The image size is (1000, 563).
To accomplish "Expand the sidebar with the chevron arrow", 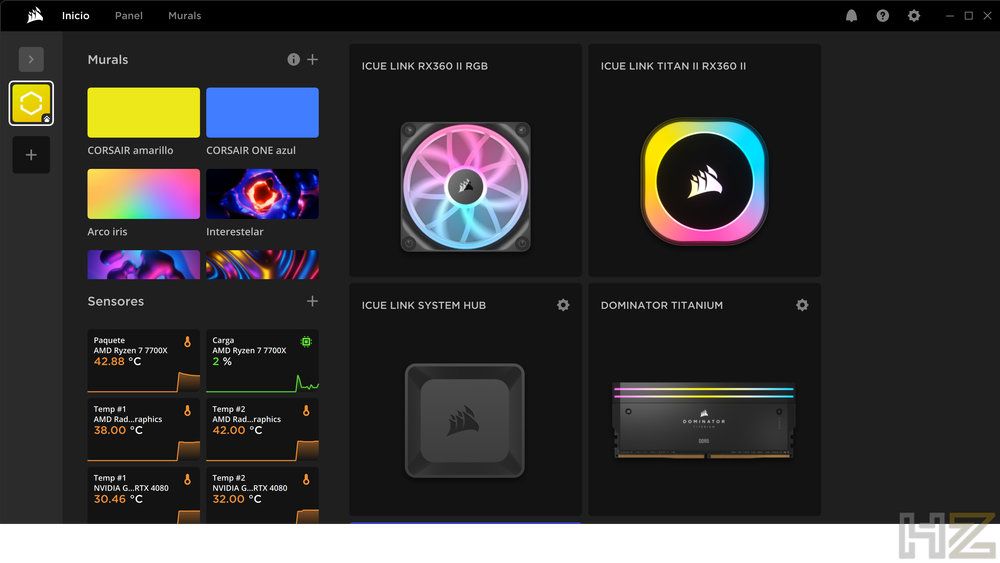I will 31,59.
